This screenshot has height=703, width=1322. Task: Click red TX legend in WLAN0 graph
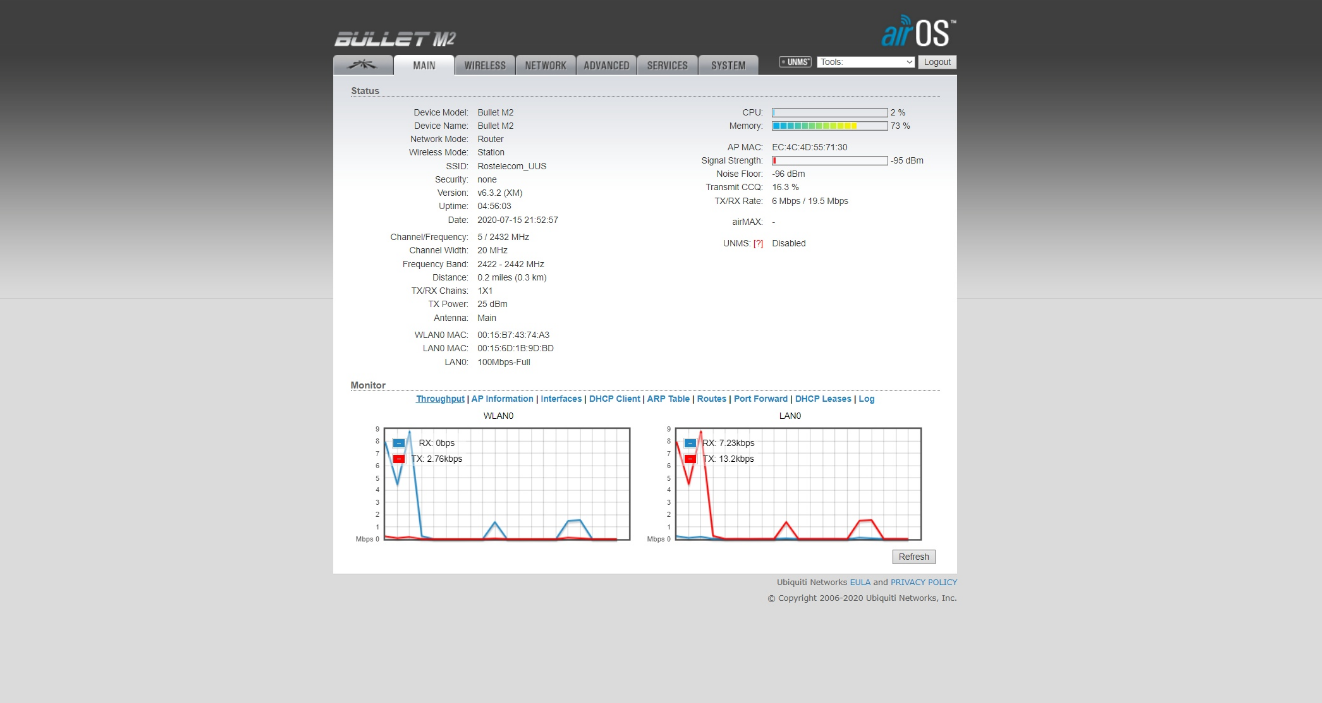click(x=398, y=459)
